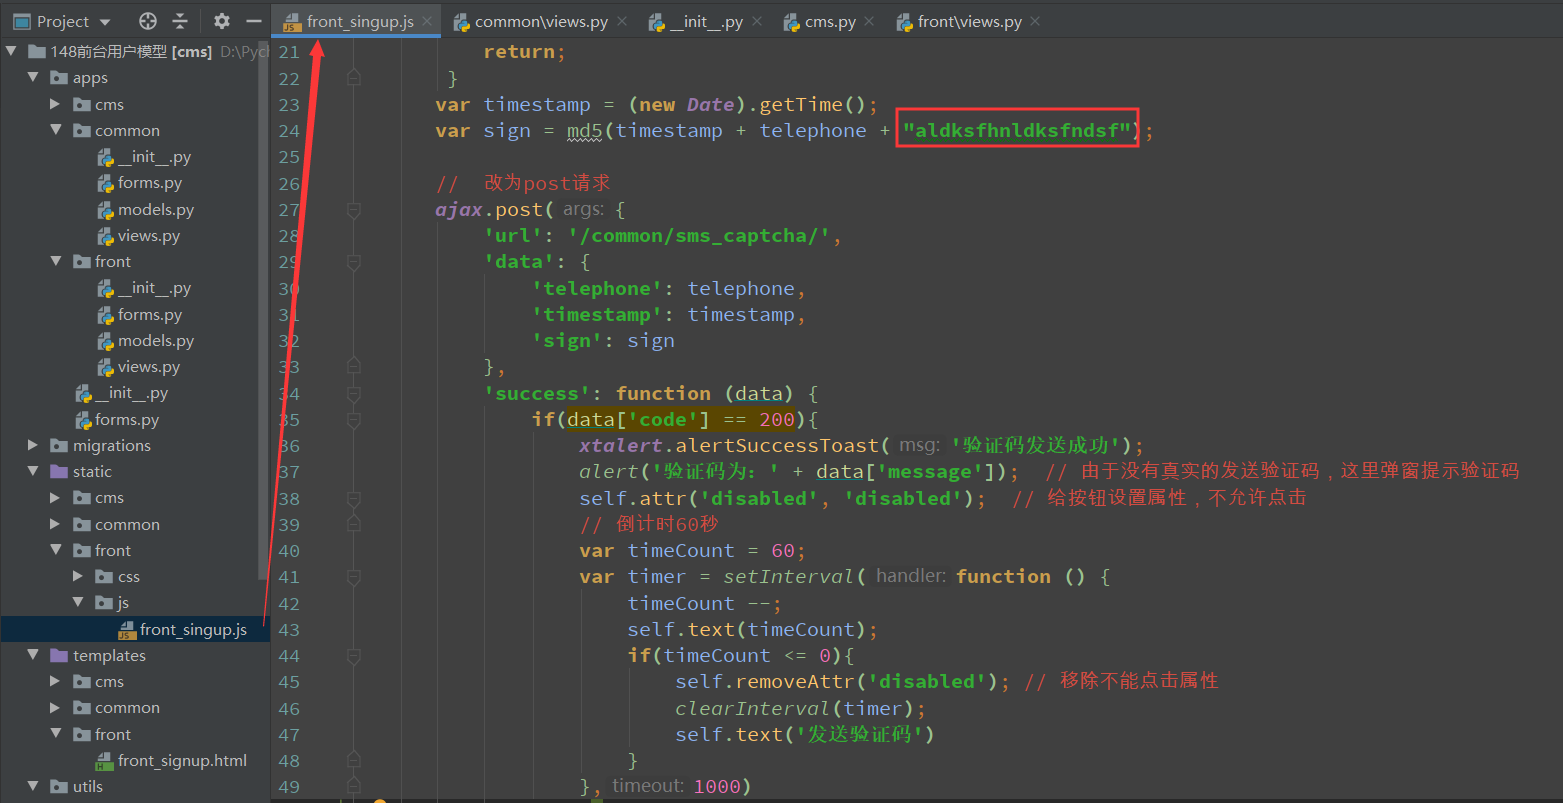The height and width of the screenshot is (803, 1563).
Task: Toggle fold marker for setInterval line 41
Action: click(353, 577)
